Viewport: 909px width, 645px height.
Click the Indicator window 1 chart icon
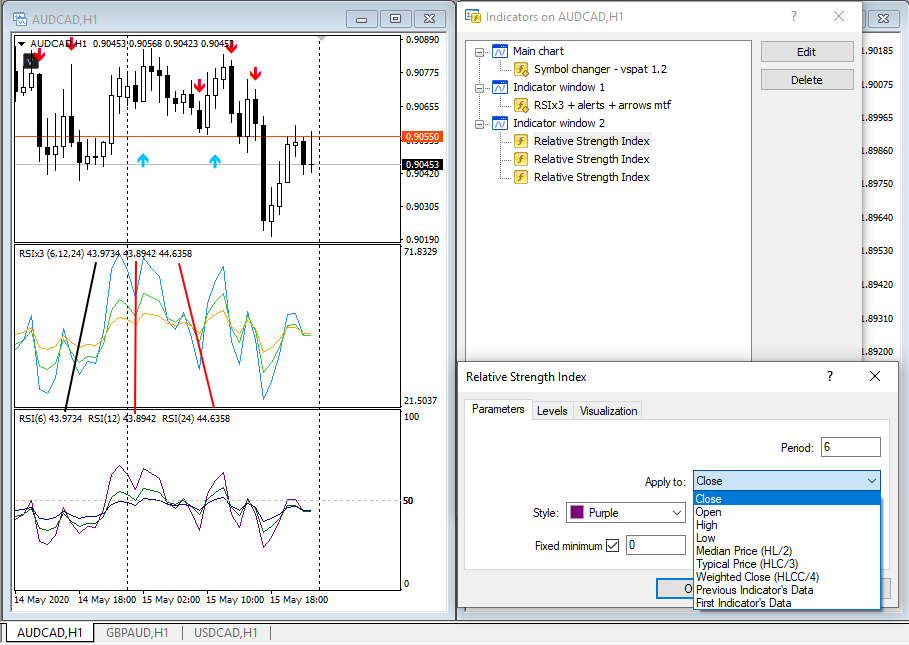499,87
